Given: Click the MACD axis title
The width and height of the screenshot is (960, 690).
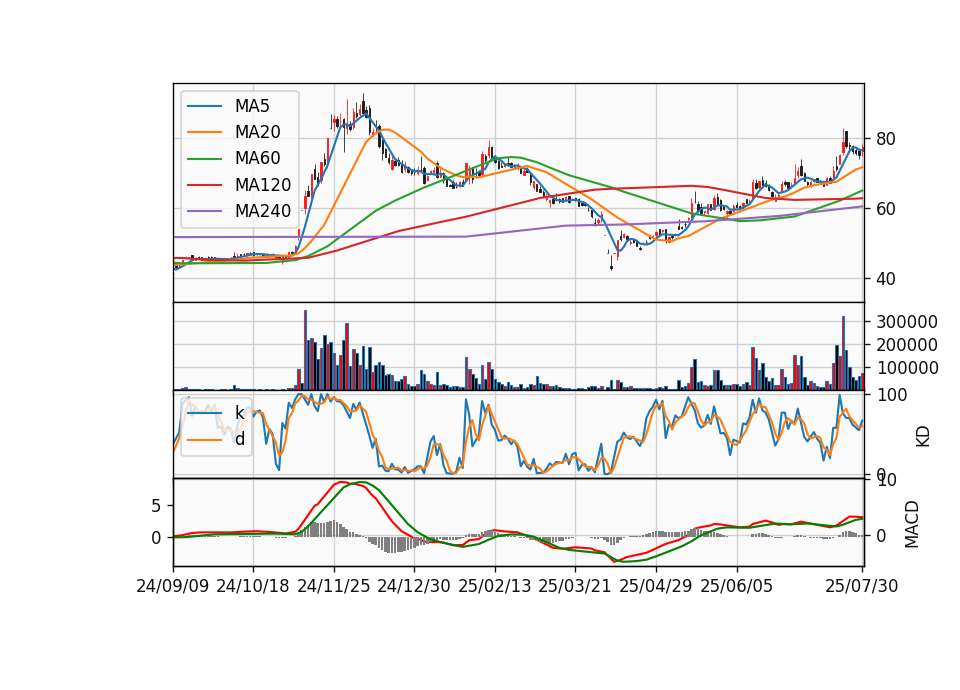Looking at the screenshot, I should tap(912, 524).
